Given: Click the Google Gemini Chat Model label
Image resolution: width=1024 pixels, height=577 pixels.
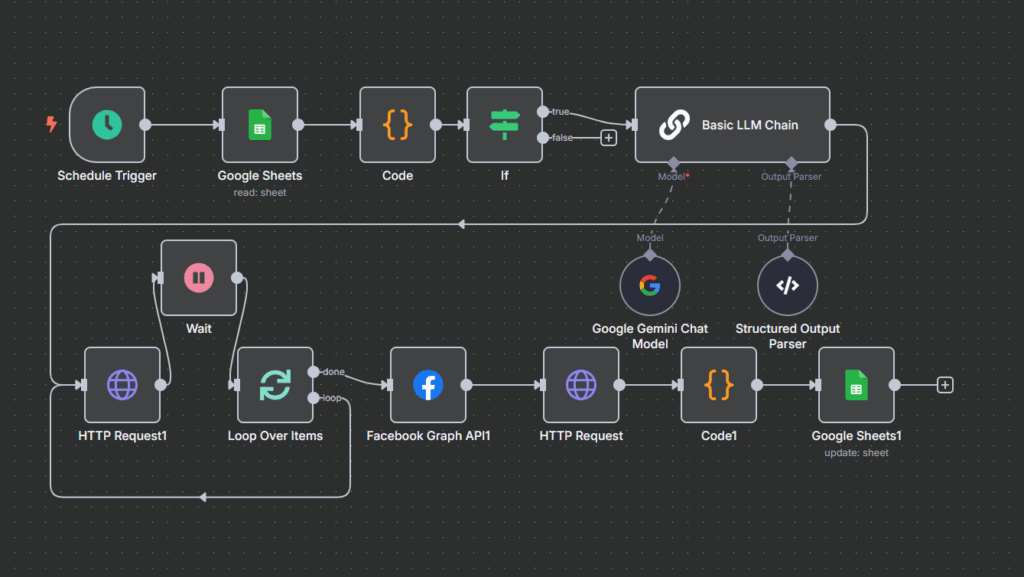Looking at the screenshot, I should [x=650, y=336].
